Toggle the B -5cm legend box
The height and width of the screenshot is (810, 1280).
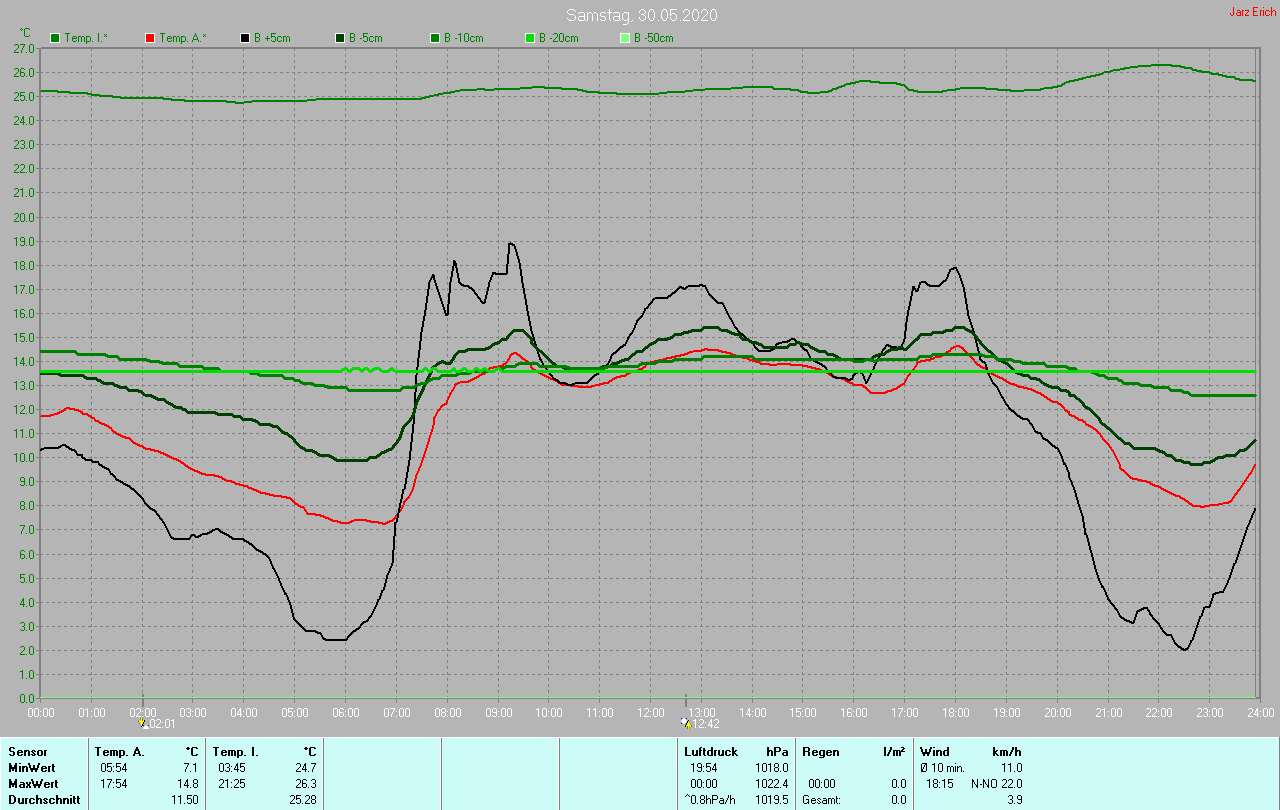(340, 38)
